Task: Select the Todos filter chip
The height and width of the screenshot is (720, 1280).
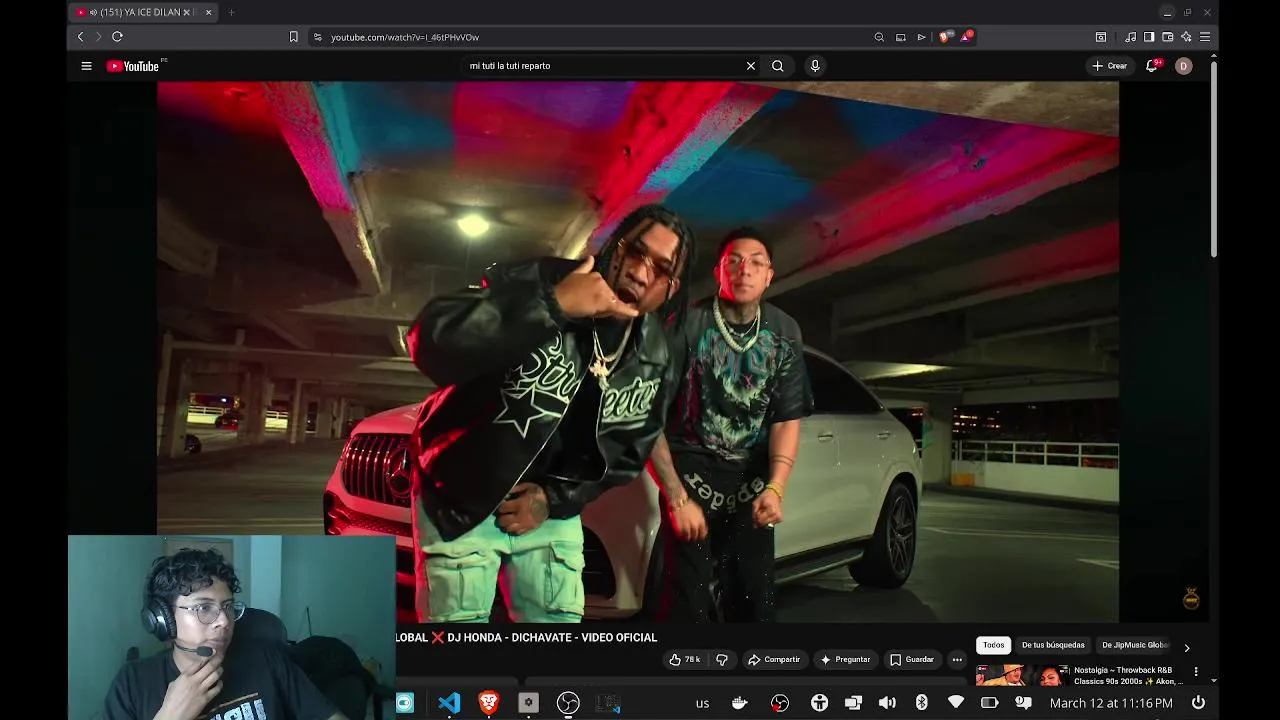Action: (993, 645)
